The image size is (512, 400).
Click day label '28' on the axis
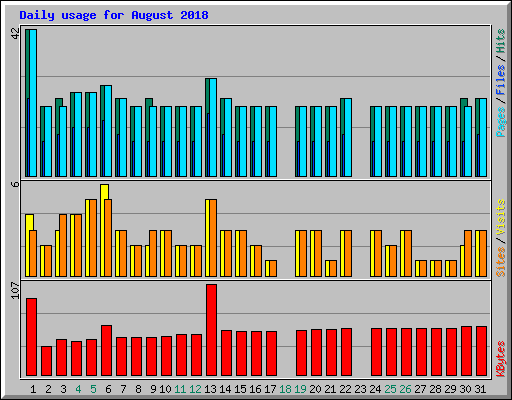tap(435, 389)
